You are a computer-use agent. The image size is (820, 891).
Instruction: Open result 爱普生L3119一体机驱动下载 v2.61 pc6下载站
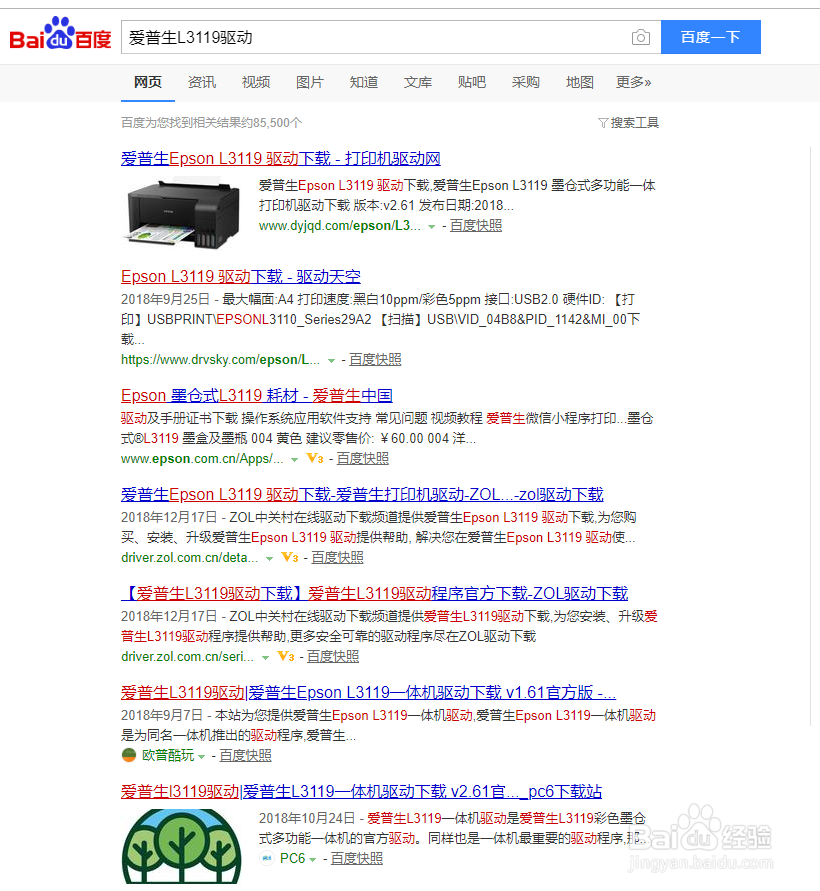[361, 792]
